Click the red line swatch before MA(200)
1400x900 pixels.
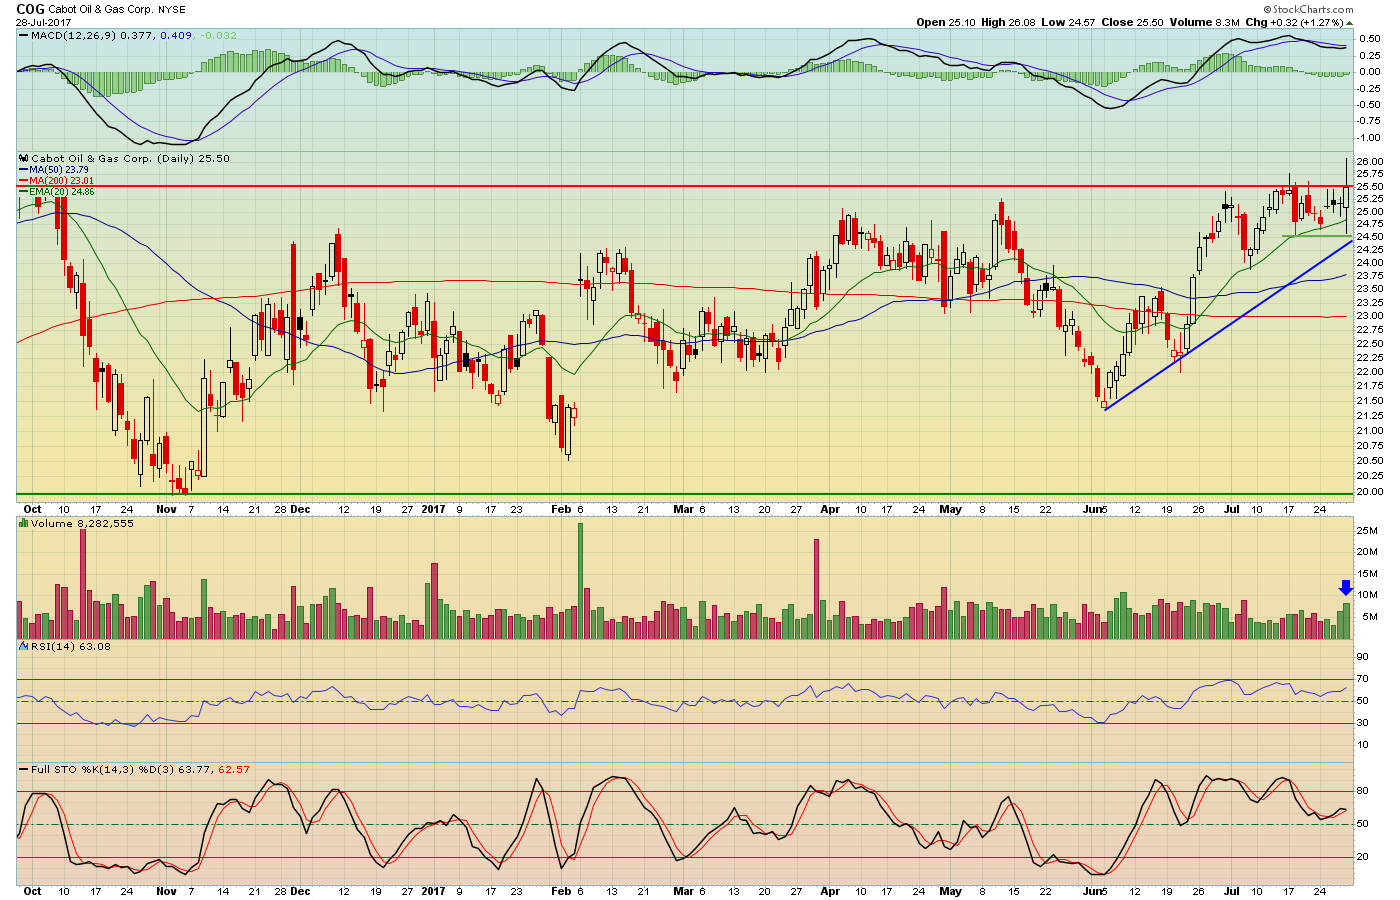(24, 181)
